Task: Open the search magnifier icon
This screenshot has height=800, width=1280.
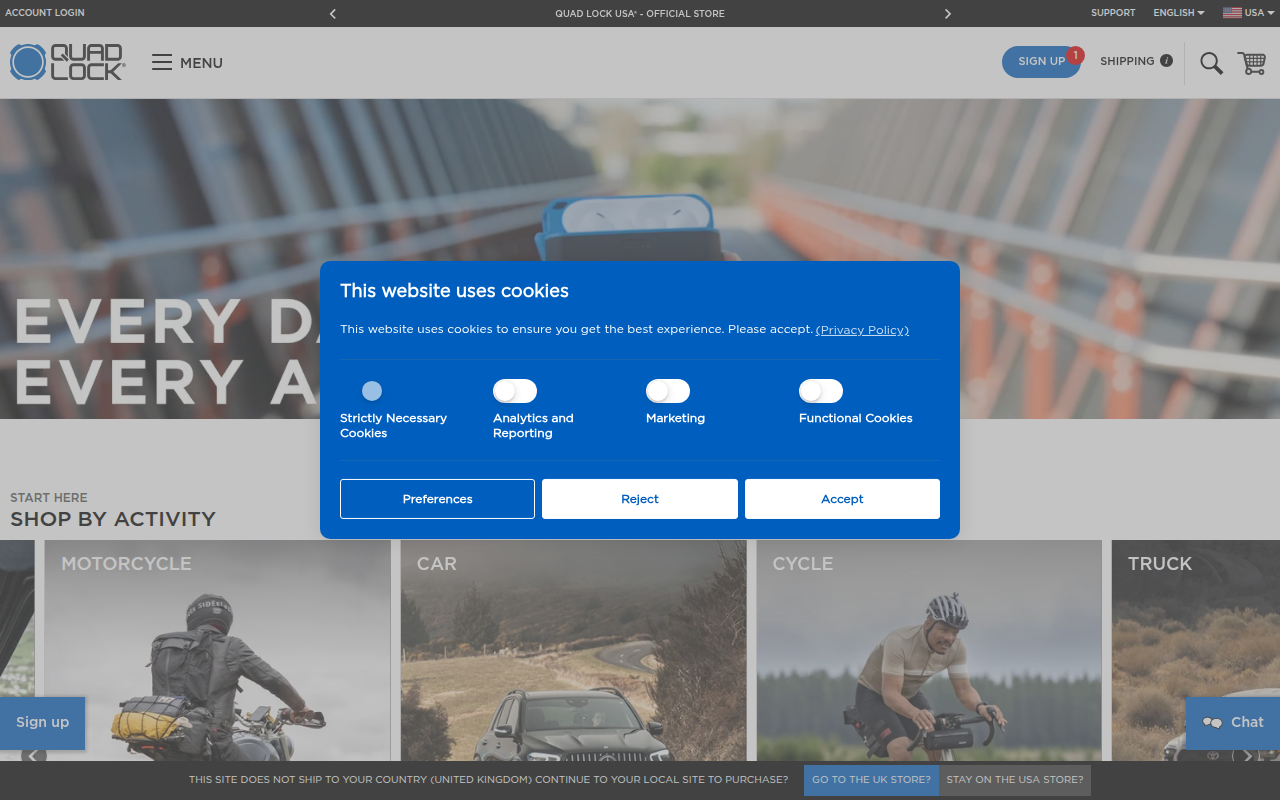Action: (1211, 63)
